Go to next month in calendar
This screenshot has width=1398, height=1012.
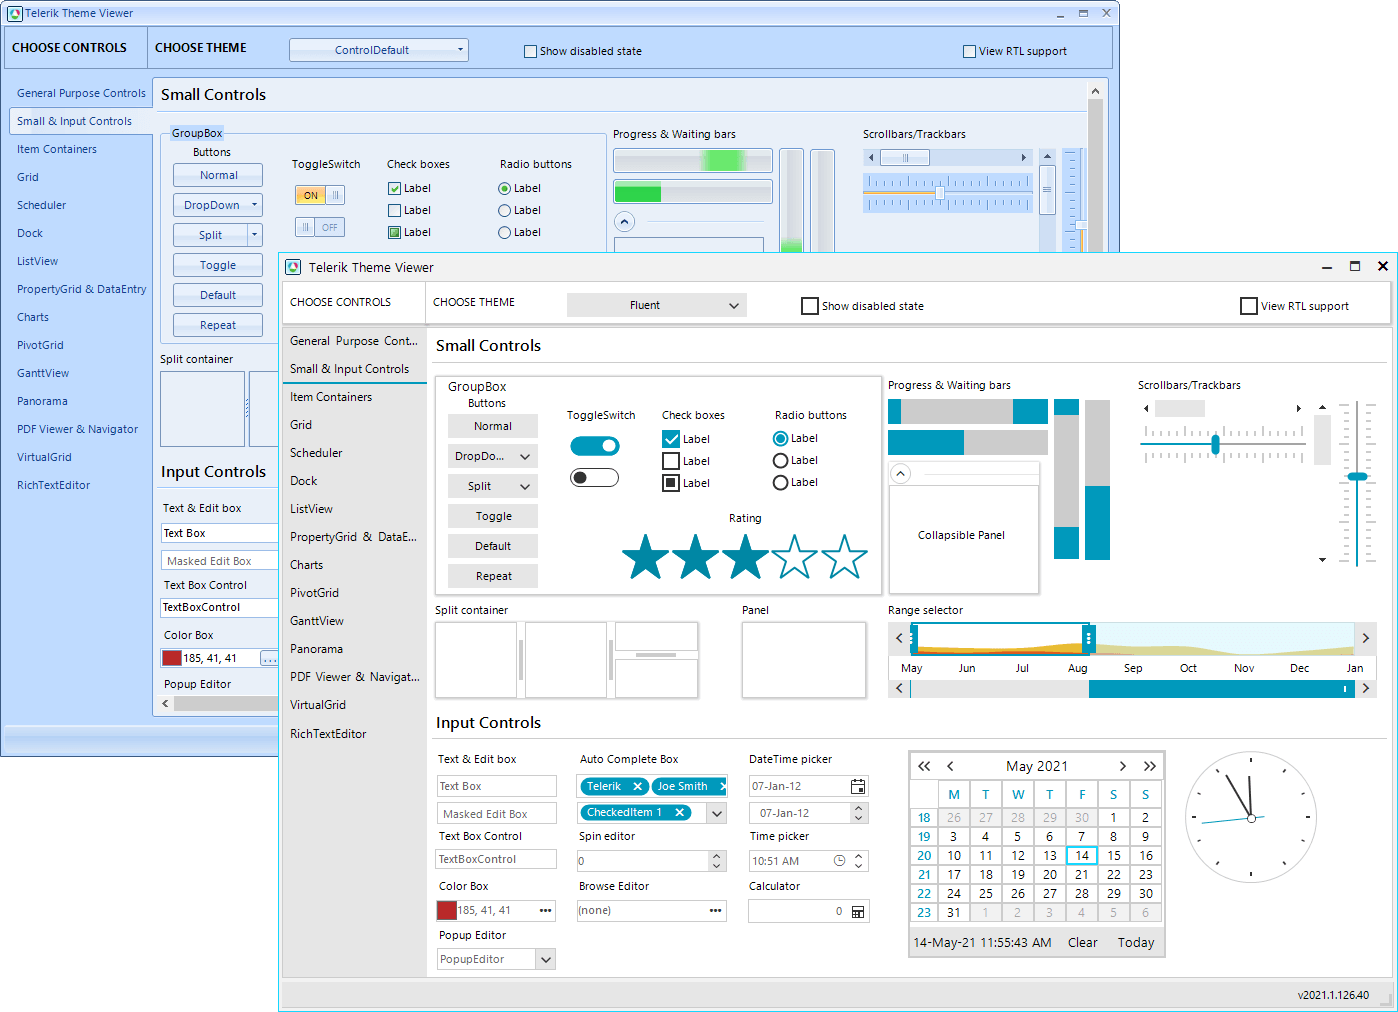pyautogui.click(x=1123, y=766)
